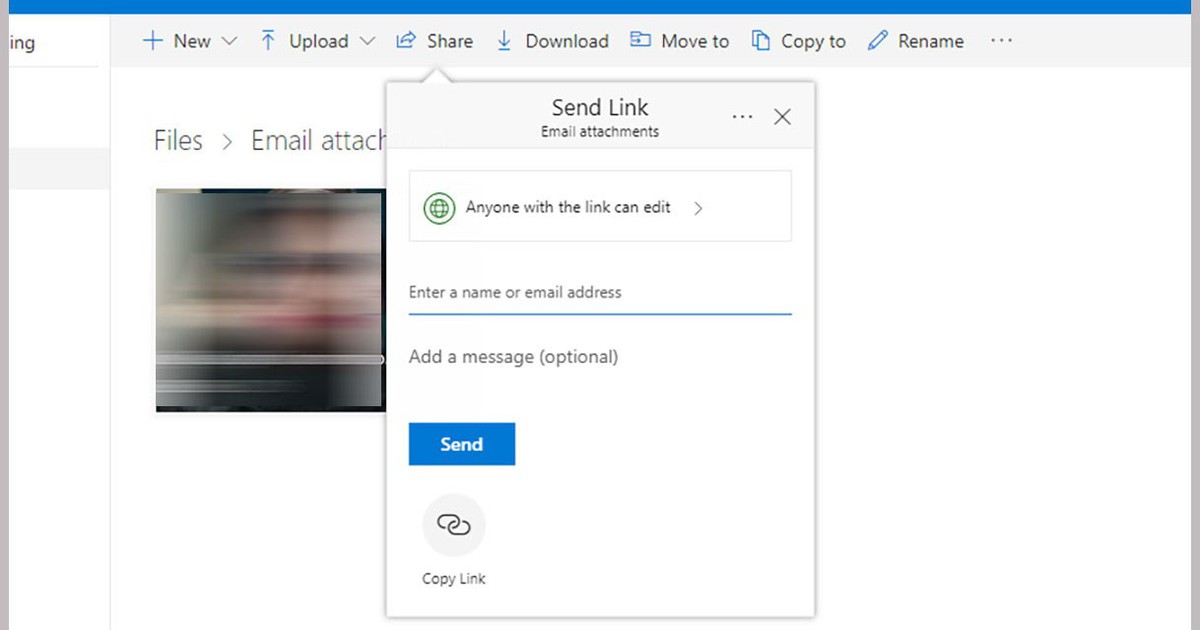Viewport: 1200px width, 630px height.
Task: Go to Files in the breadcrumb
Action: coord(178,141)
